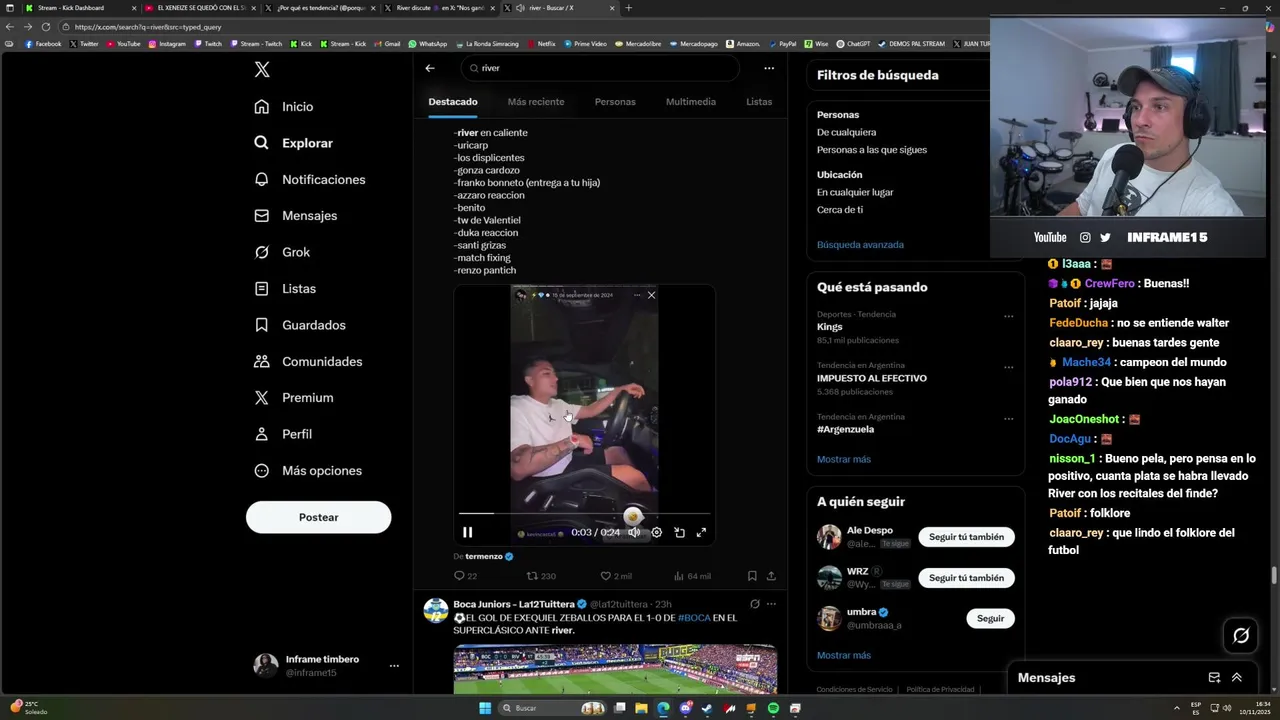Open video settings gear
The width and height of the screenshot is (1280, 720).
[x=657, y=533]
